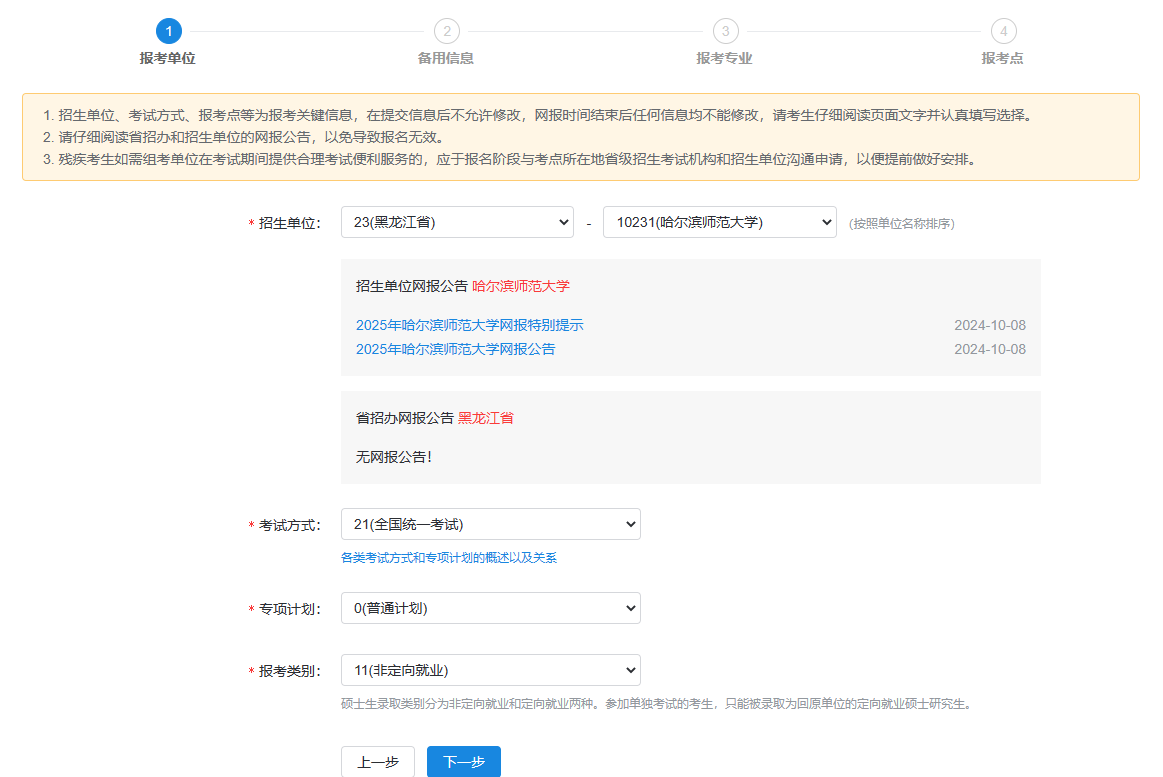Screen dimensions: 1163x777
Task: Open the university dropdown showing 10231(哈尔滨师范大学)
Action: point(719,221)
